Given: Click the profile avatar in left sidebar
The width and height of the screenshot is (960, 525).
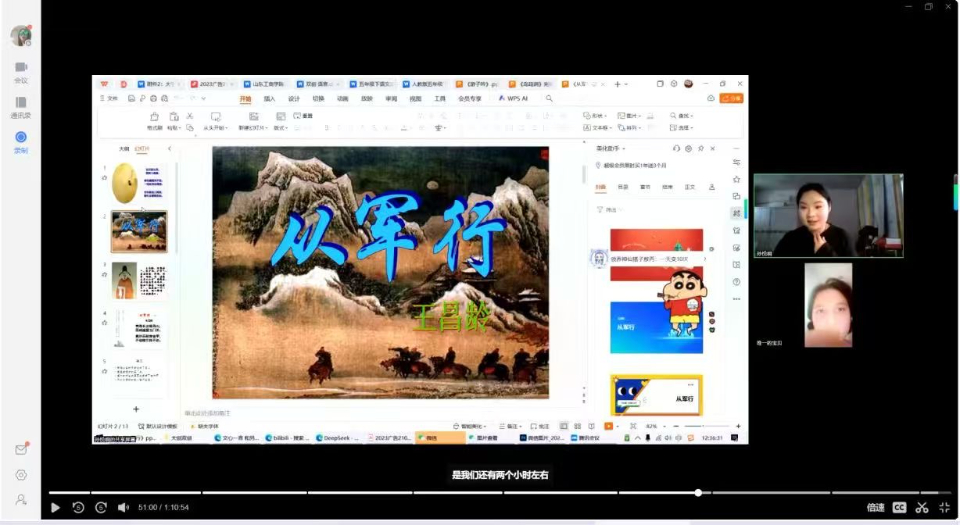Looking at the screenshot, I should pos(21,35).
